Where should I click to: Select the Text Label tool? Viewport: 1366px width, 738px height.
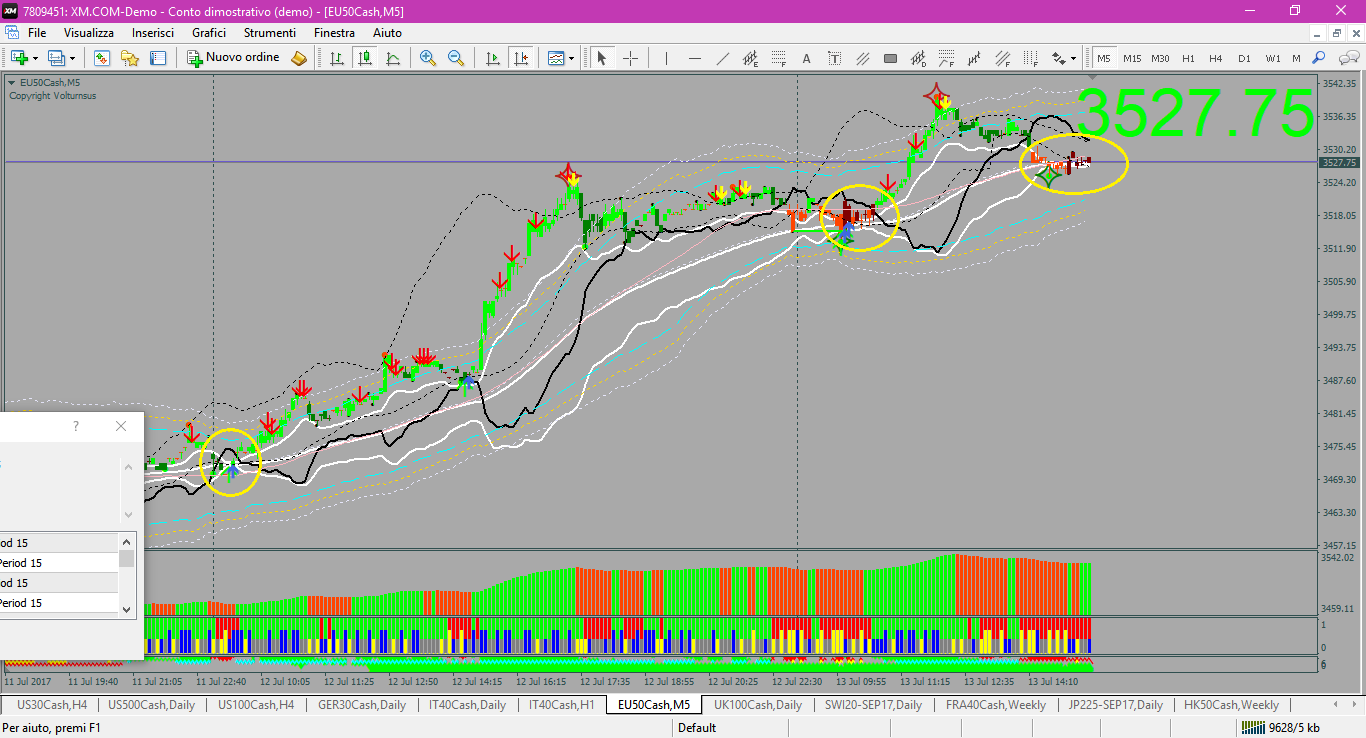[x=835, y=58]
